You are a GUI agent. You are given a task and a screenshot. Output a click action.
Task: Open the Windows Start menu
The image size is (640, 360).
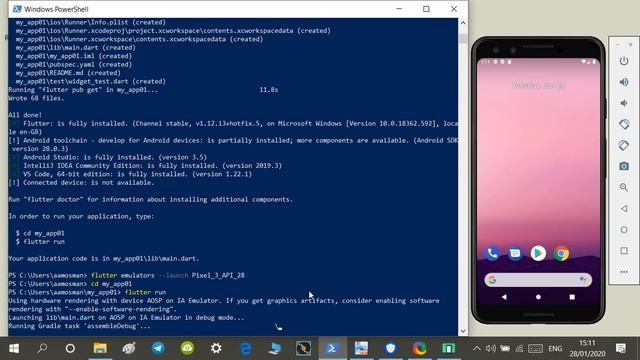(14, 348)
